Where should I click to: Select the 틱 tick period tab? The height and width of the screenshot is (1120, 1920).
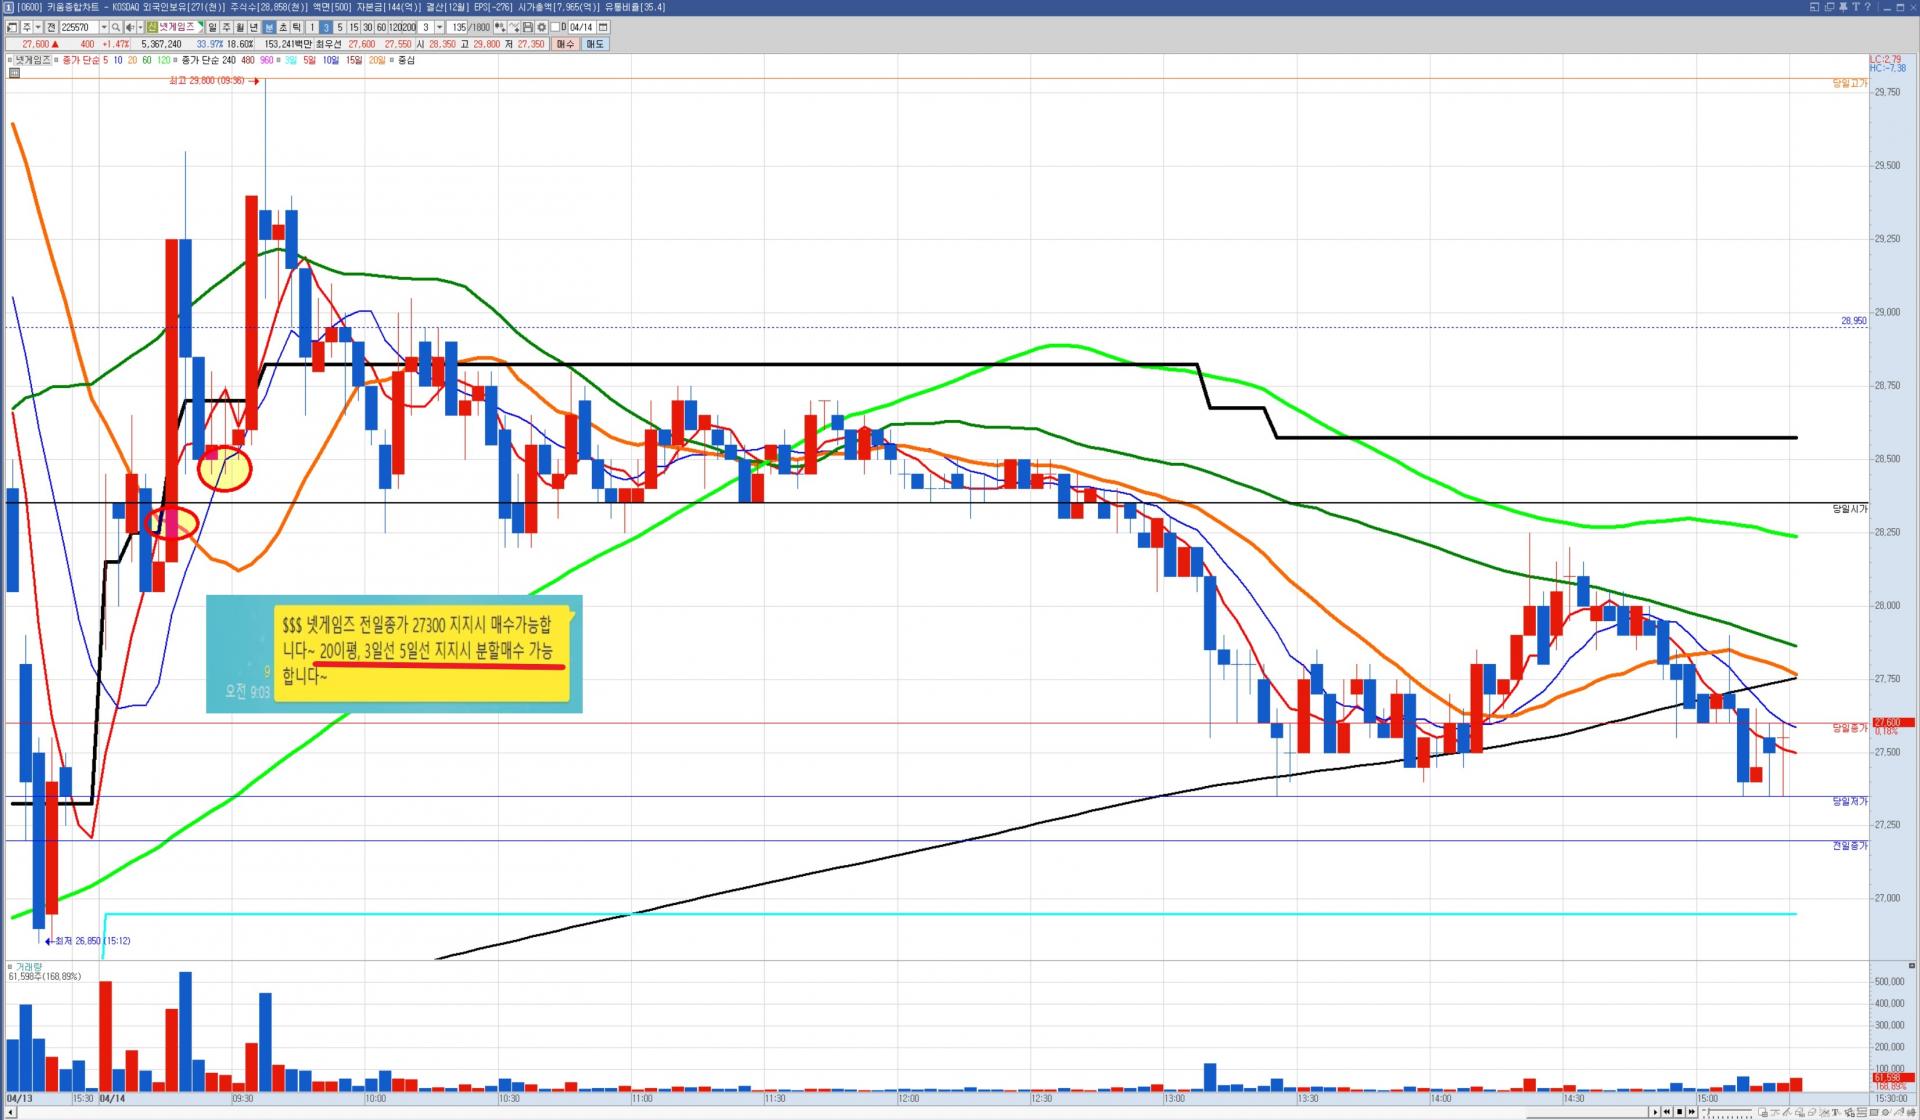(x=296, y=27)
